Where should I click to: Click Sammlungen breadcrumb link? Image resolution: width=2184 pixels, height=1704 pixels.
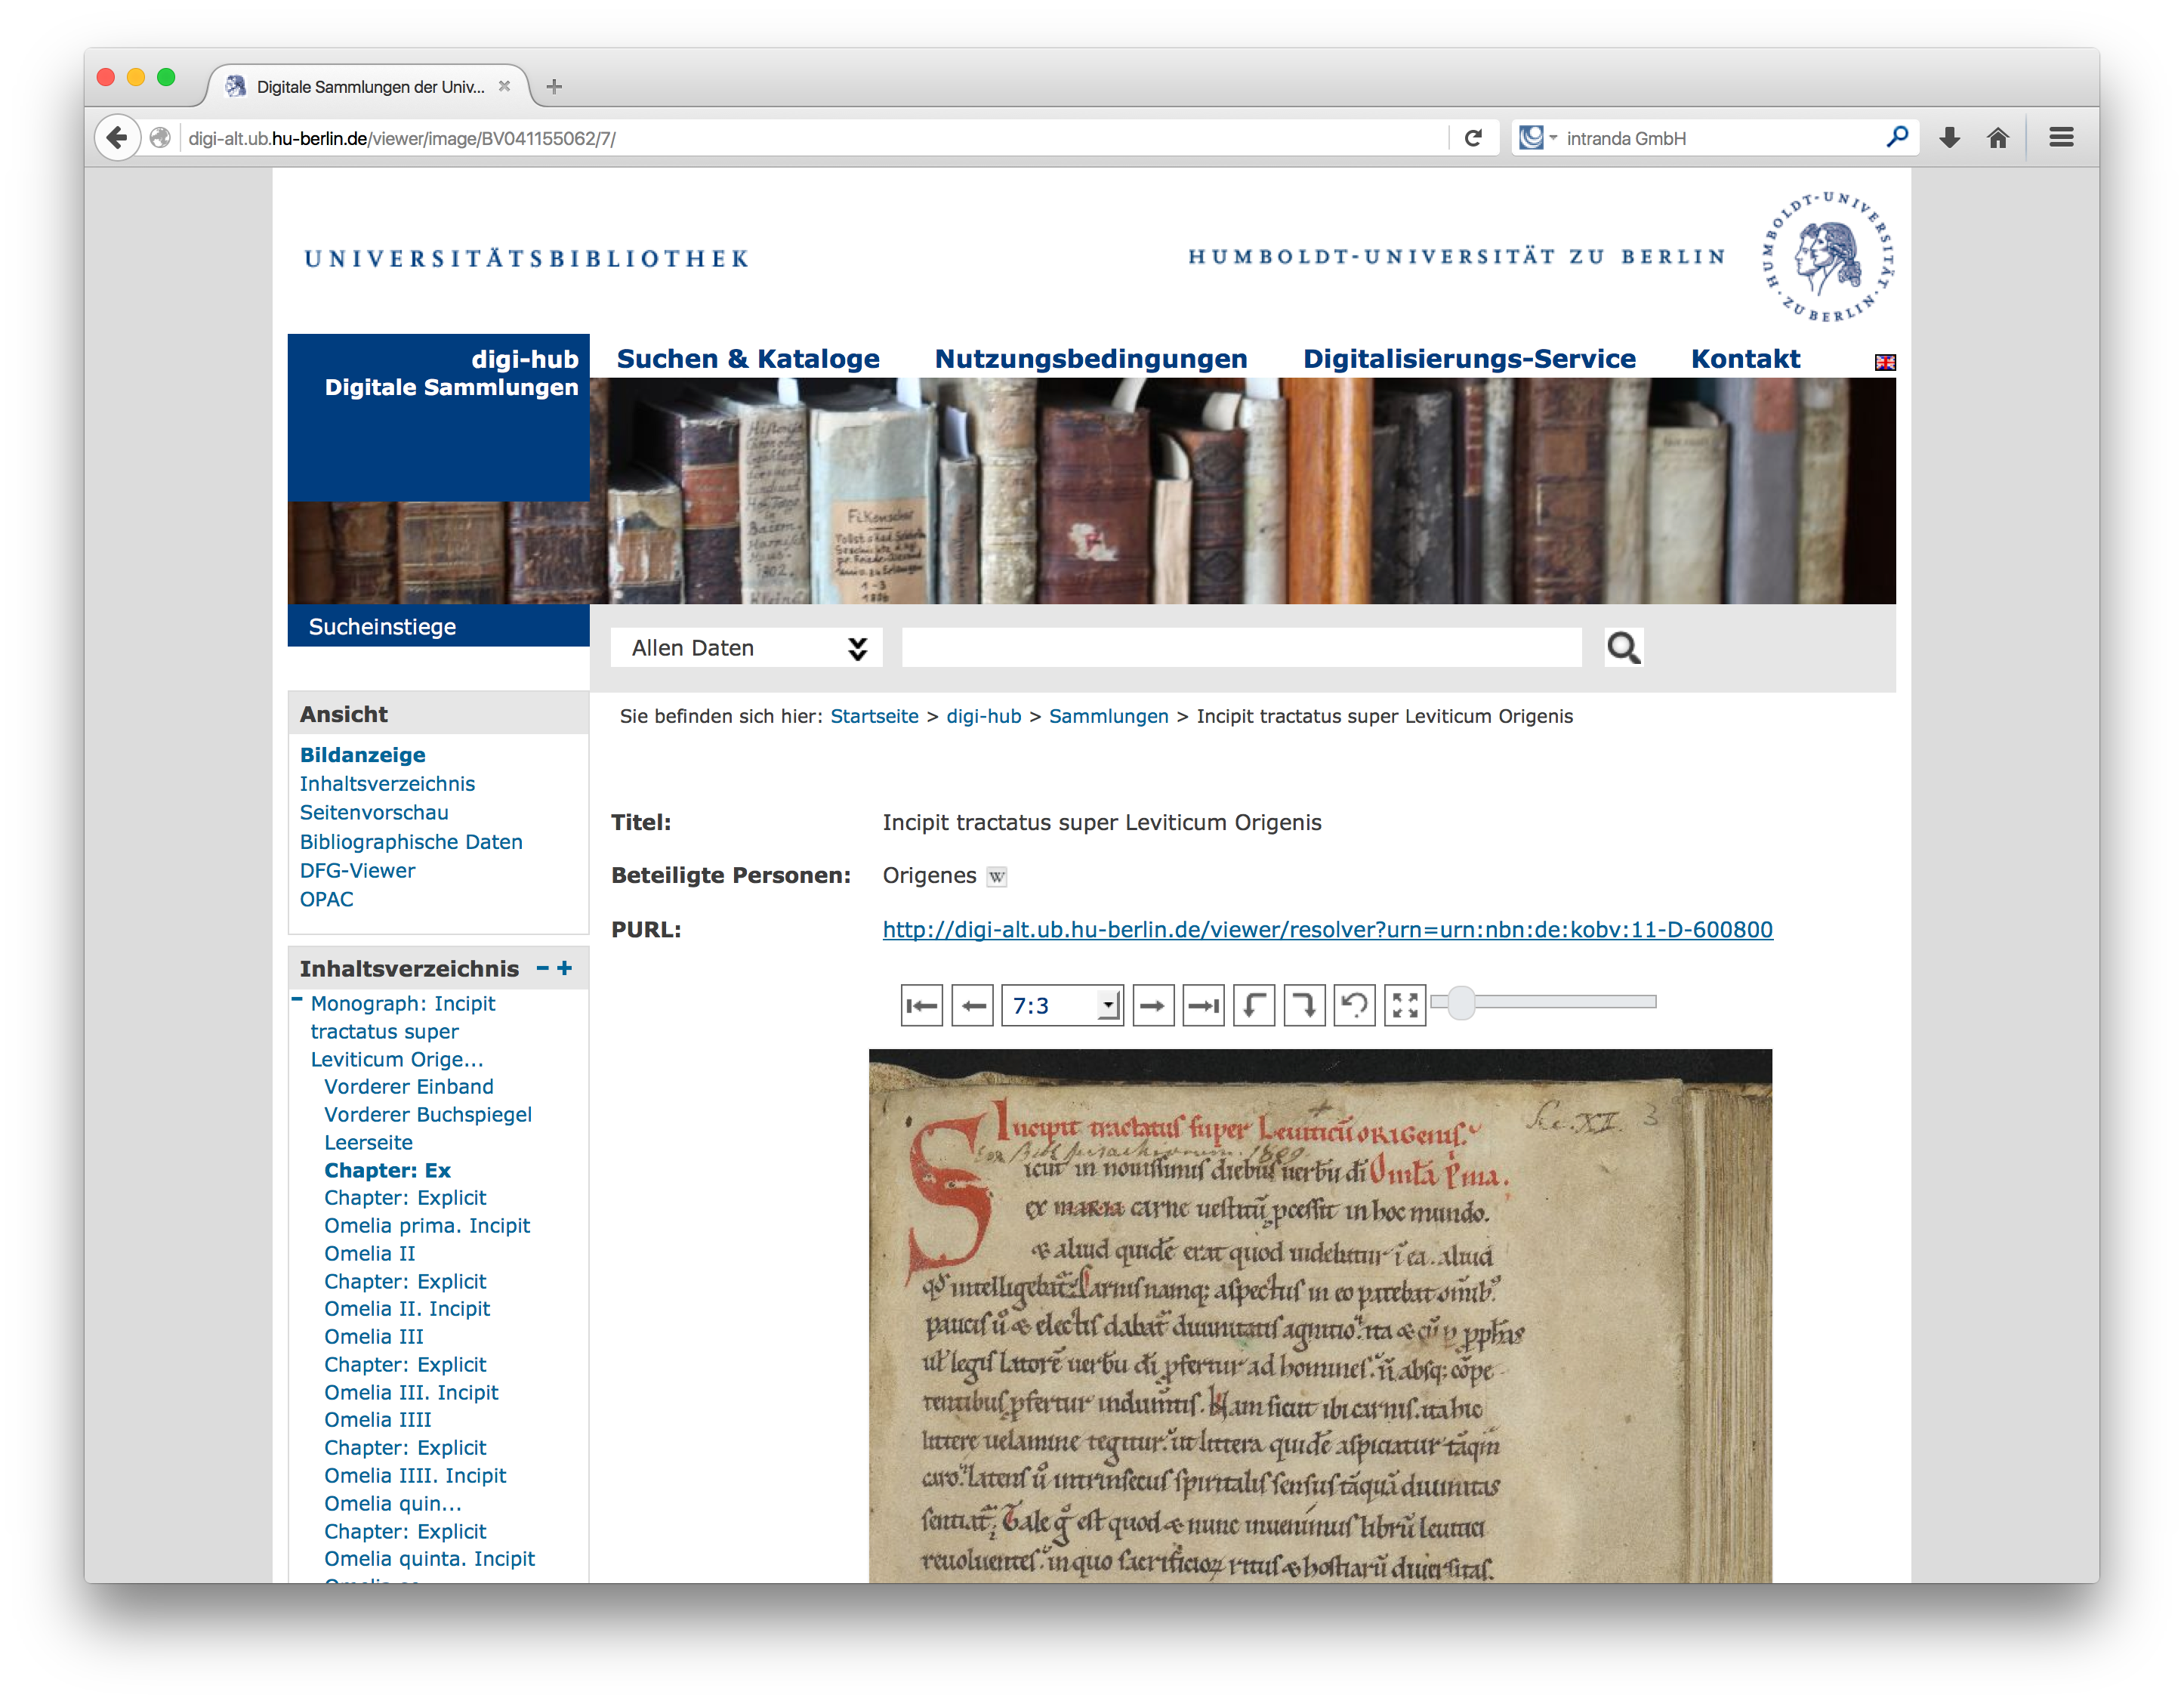tap(1108, 716)
